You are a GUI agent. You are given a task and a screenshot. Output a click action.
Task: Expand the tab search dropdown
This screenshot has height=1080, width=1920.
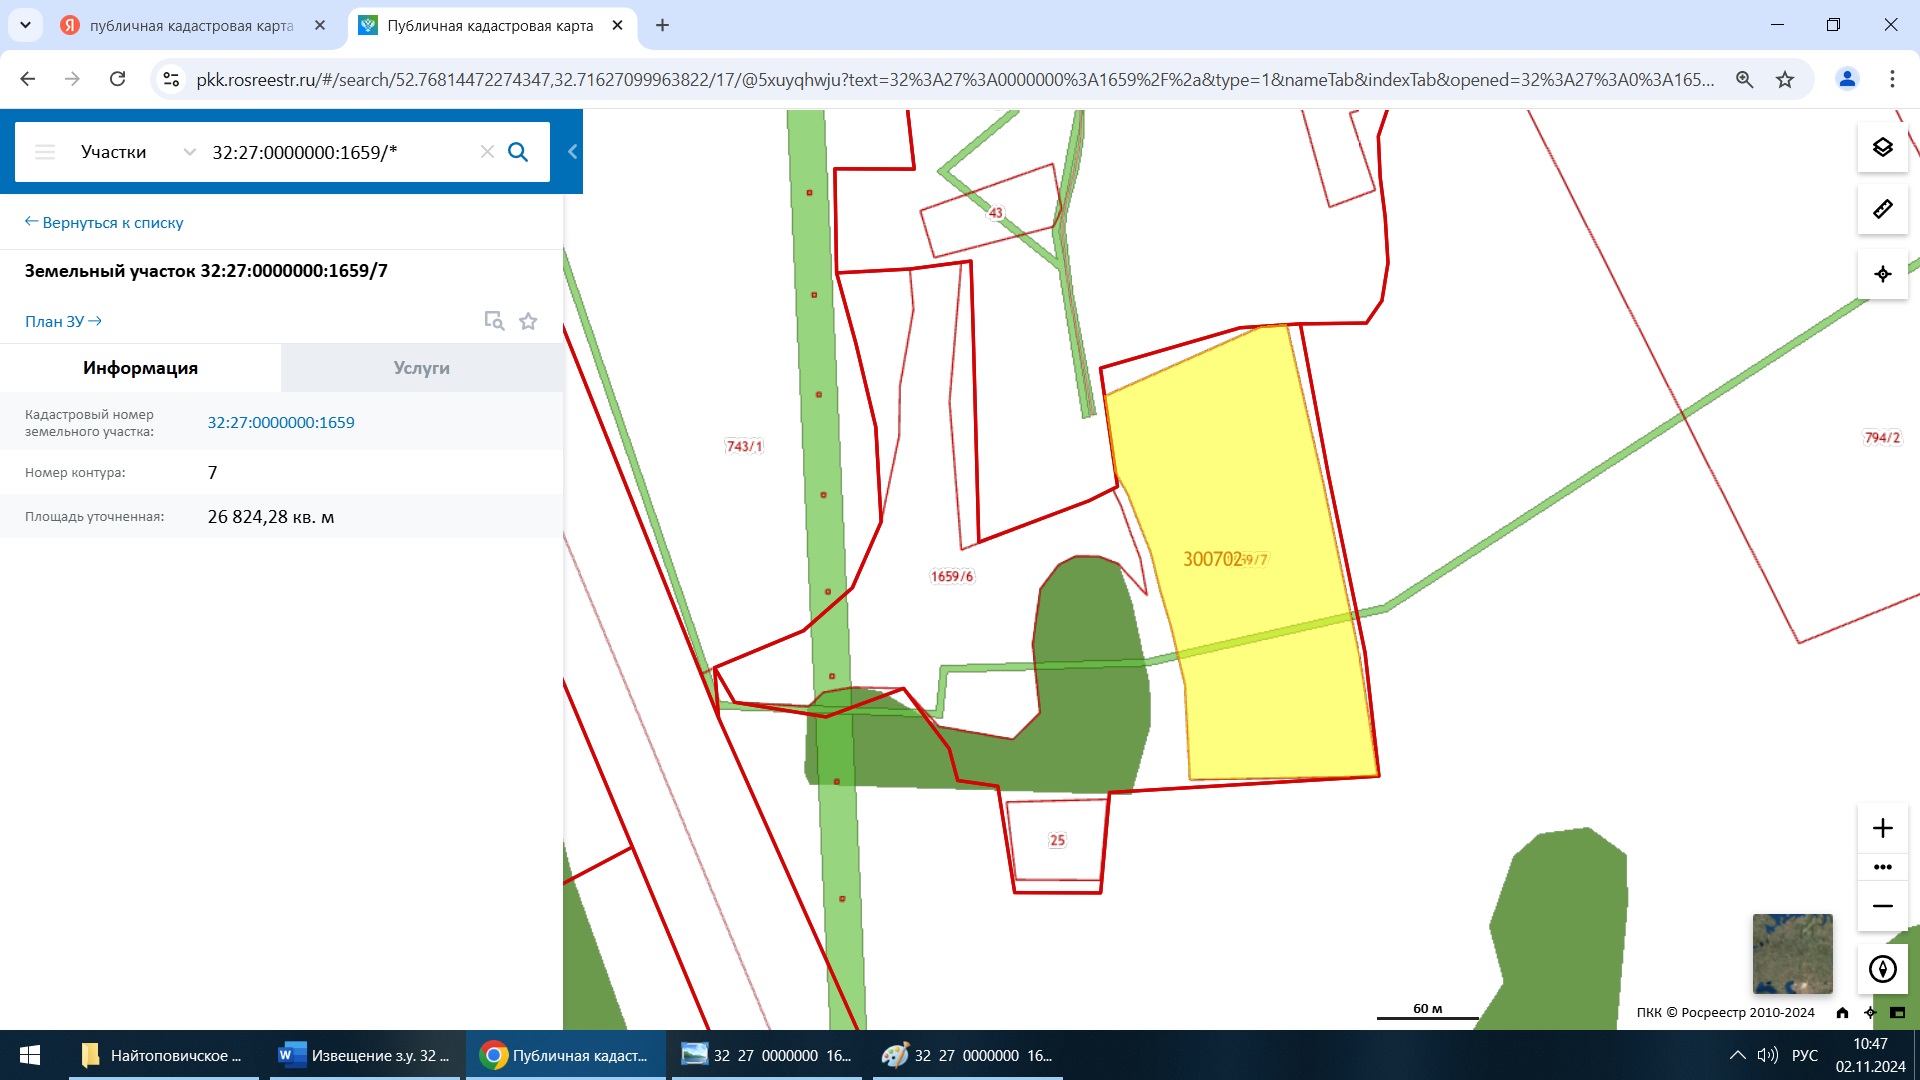[x=25, y=25]
